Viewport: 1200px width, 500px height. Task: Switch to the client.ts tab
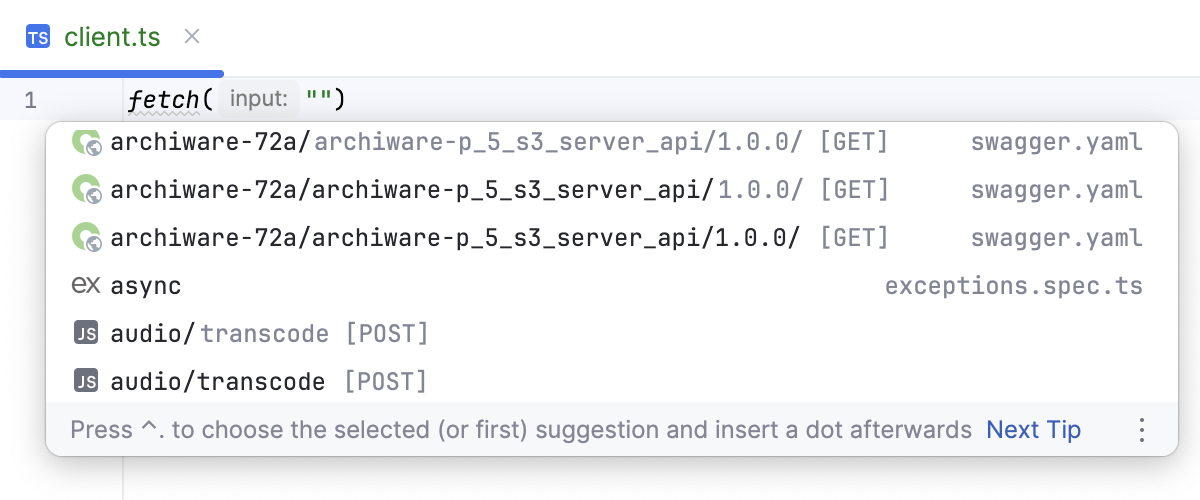(110, 38)
